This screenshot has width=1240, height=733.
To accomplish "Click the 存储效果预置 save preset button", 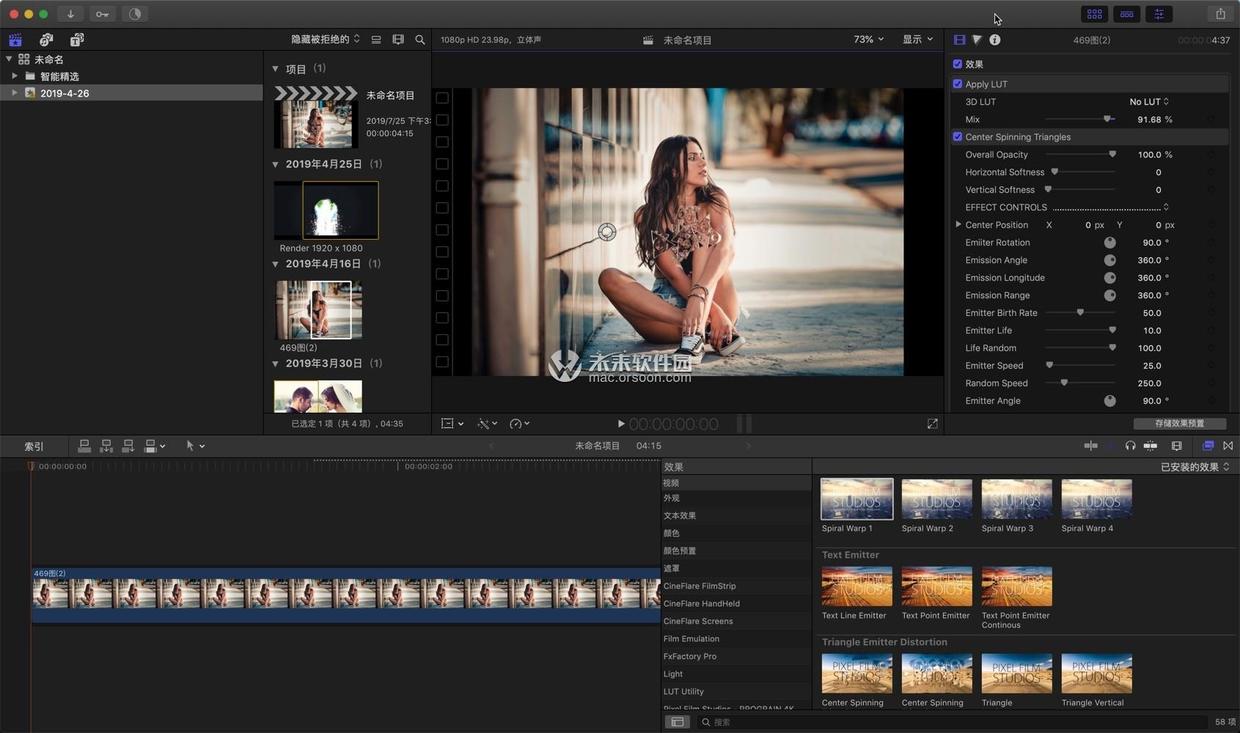I will [x=1179, y=424].
